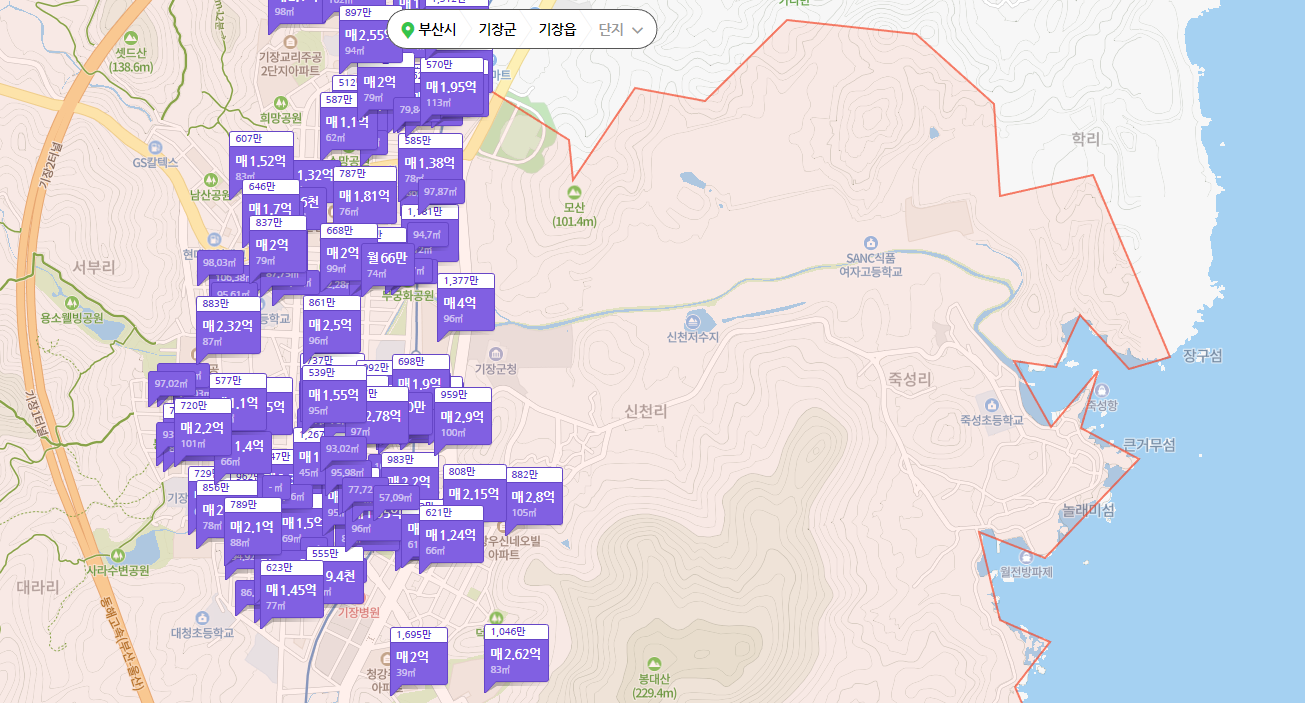This screenshot has width=1305, height=703.
Task: Open the 기장읍 town selector
Action: point(557,30)
